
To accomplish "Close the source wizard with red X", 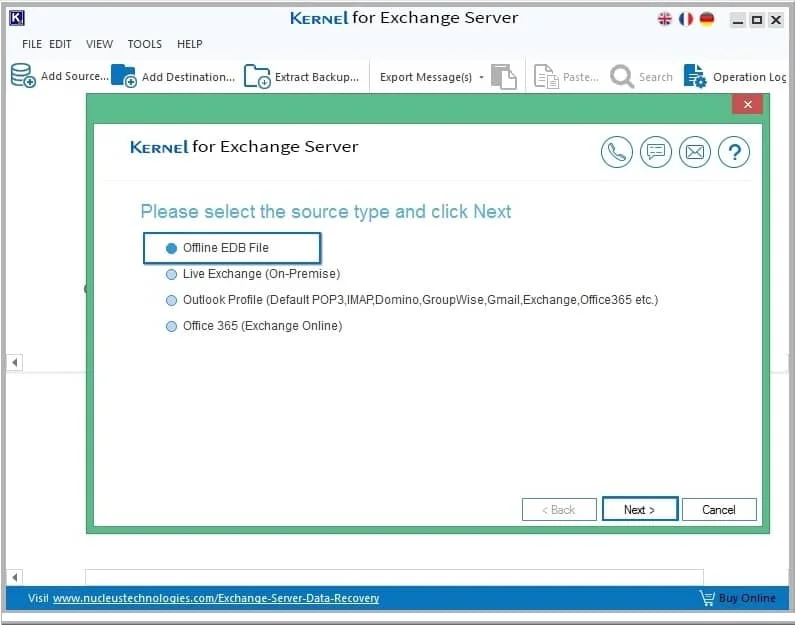I will pos(747,104).
